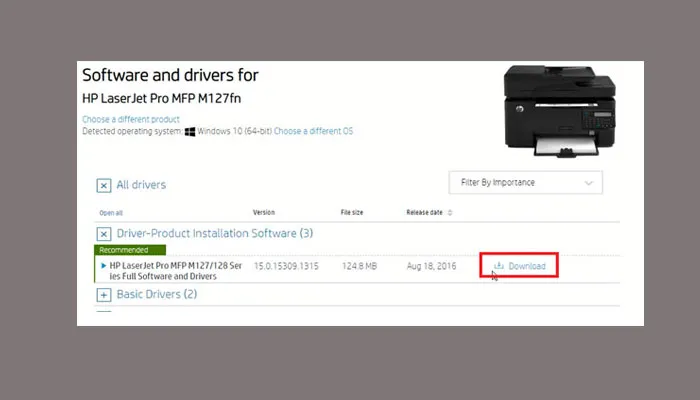Click the Open all link

click(x=111, y=213)
